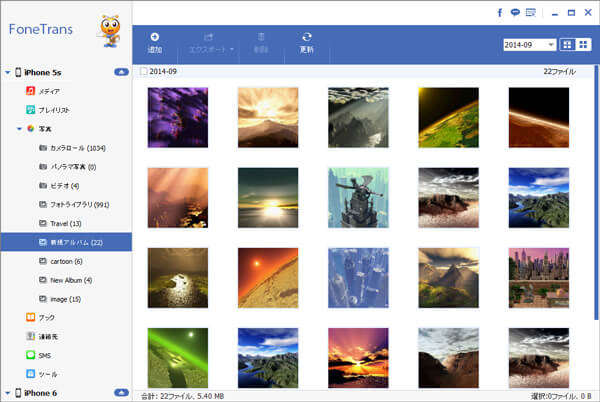Select the Travel (13) album
This screenshot has height=402, width=600.
point(65,223)
